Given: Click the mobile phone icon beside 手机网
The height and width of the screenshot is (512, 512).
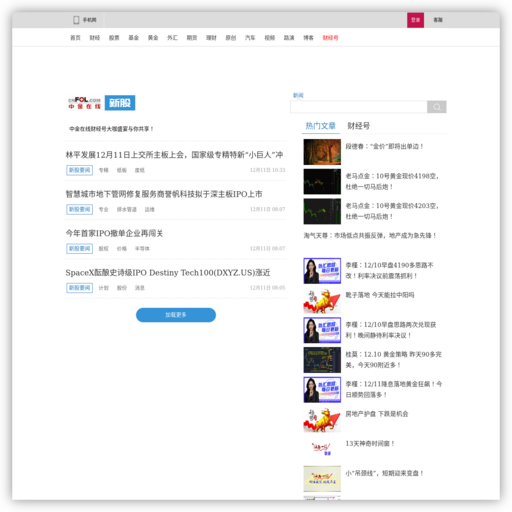Looking at the screenshot, I should [x=76, y=20].
